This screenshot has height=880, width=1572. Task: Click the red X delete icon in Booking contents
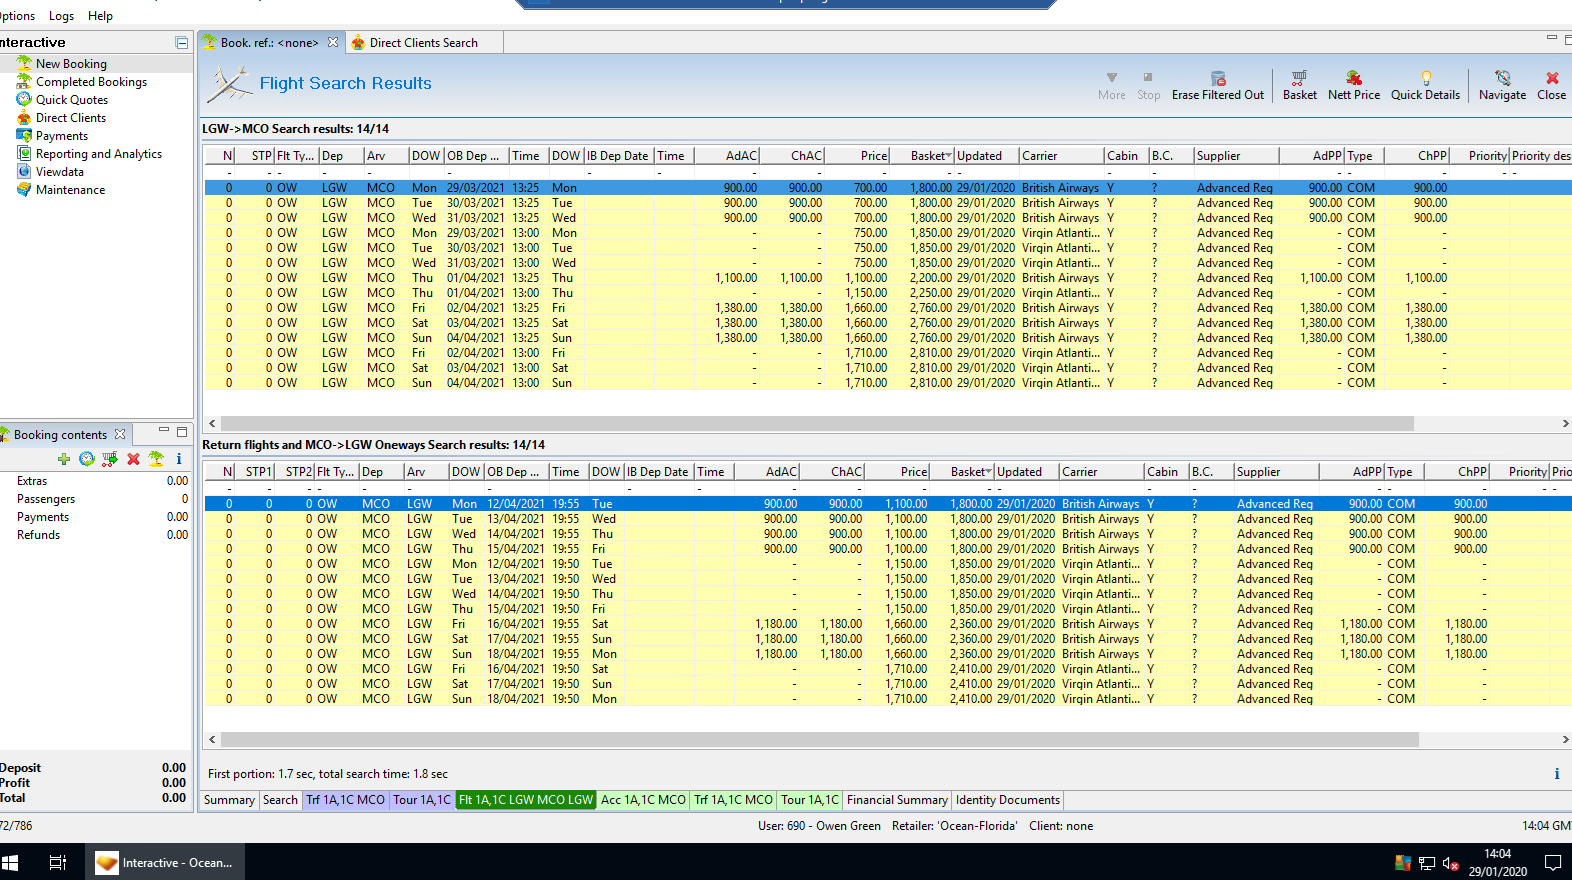point(133,459)
